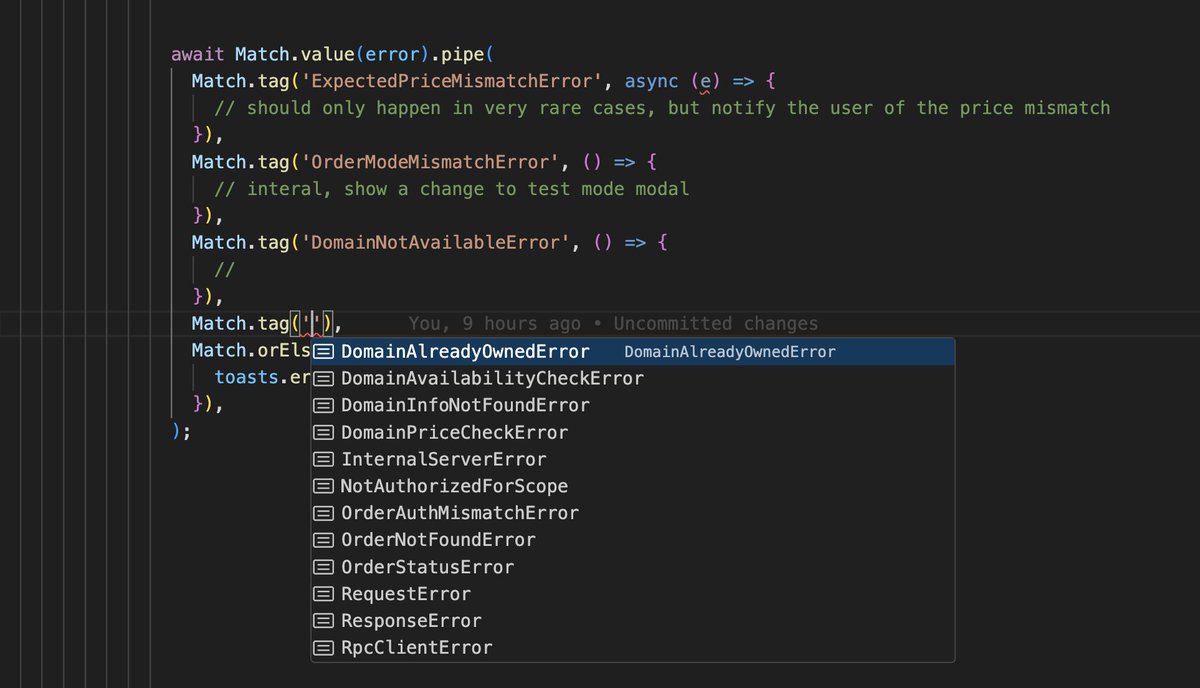Click enum icon beside DomainPriceCheckError
The image size is (1200, 688).
click(323, 433)
